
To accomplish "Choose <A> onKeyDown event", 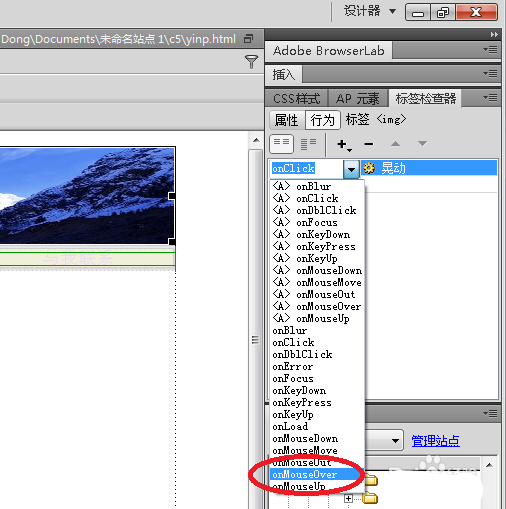I will [x=317, y=234].
